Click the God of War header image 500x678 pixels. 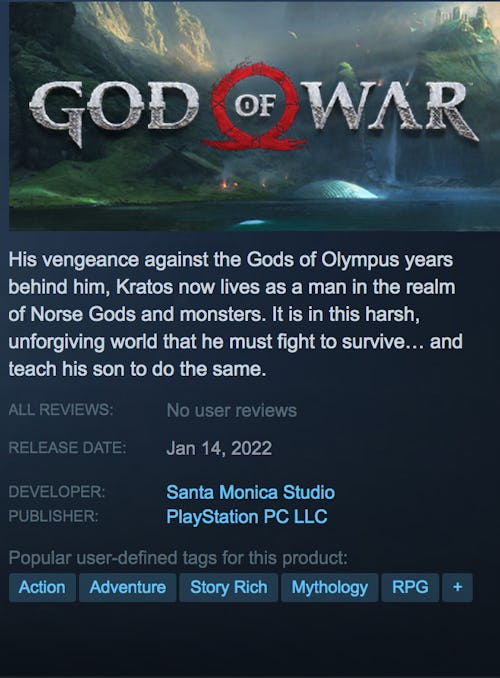pyautogui.click(x=254, y=116)
